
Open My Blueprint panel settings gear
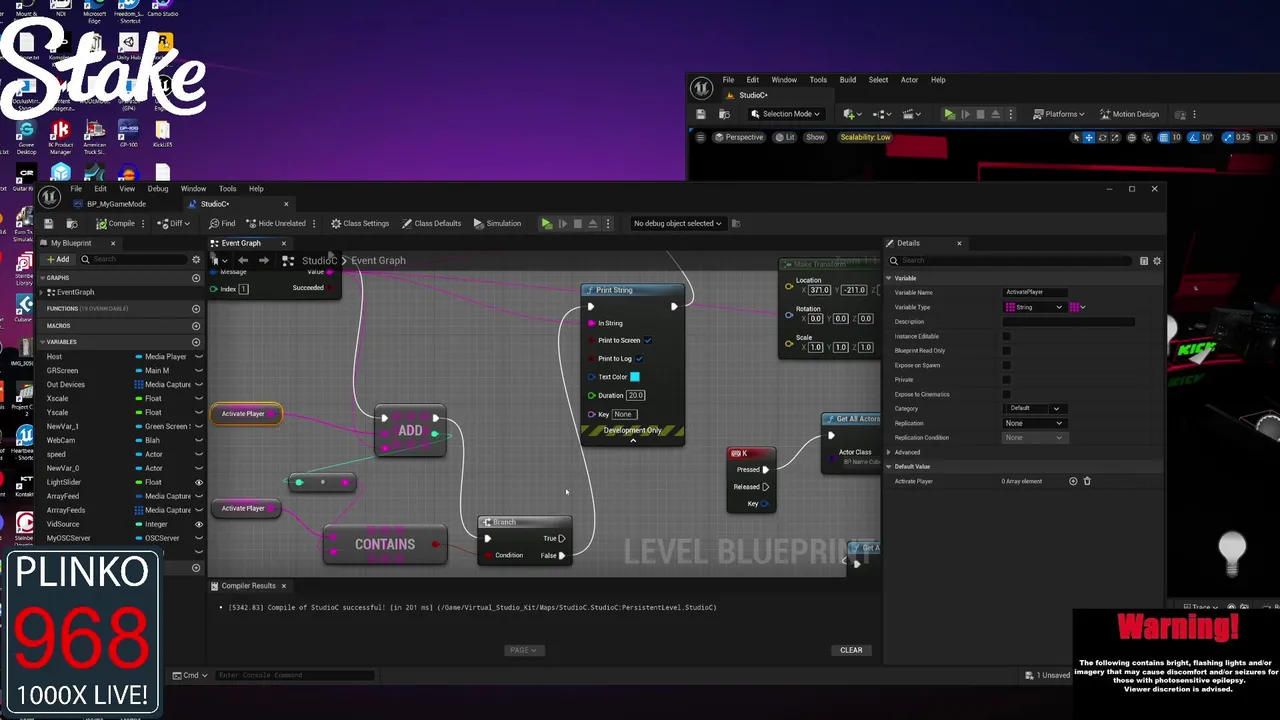coord(196,259)
